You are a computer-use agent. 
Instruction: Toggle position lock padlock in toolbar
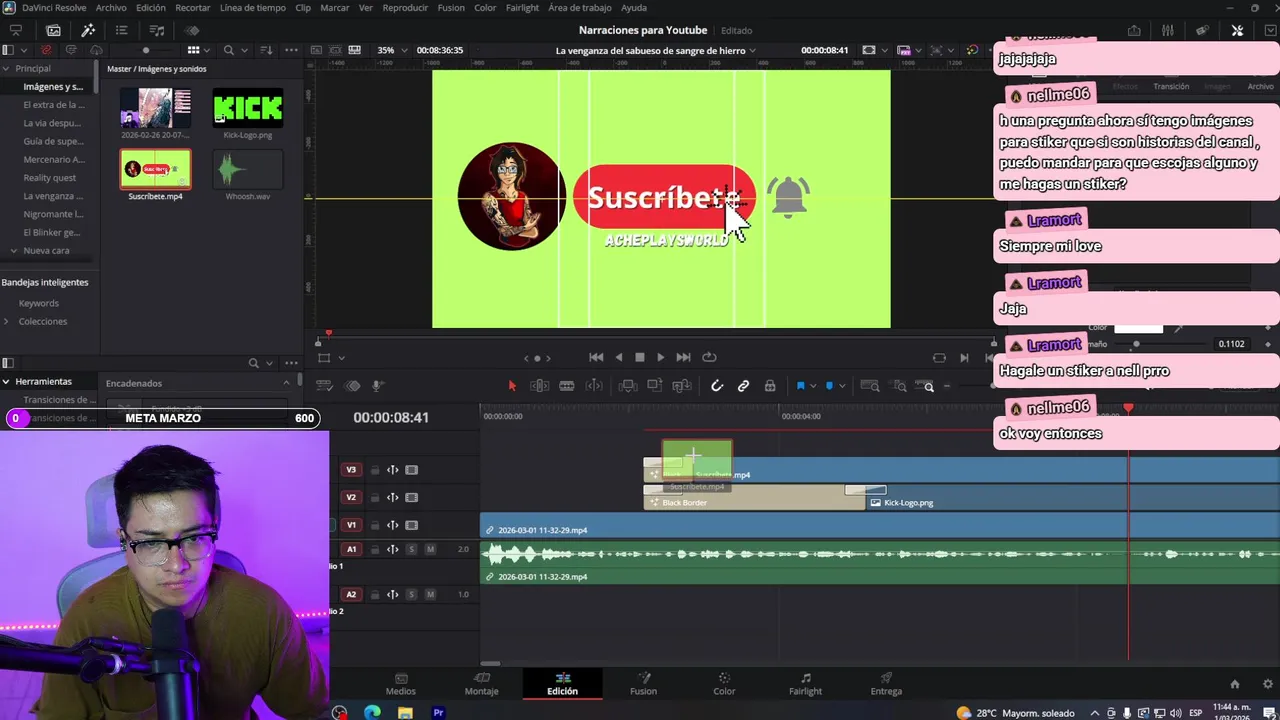pyautogui.click(x=770, y=386)
